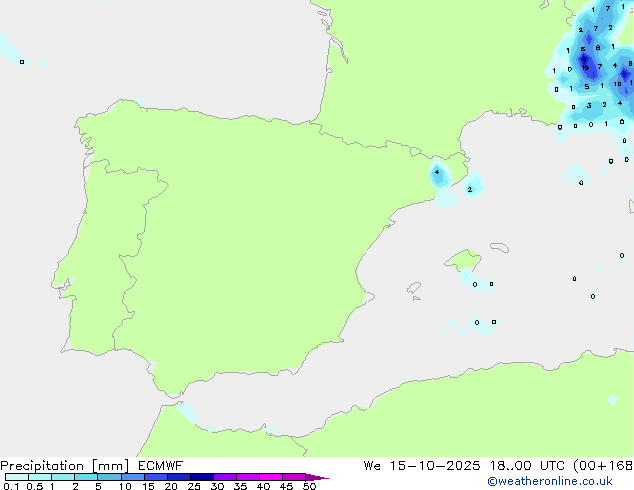Click the above-50 arrow tip of legend

317,477
